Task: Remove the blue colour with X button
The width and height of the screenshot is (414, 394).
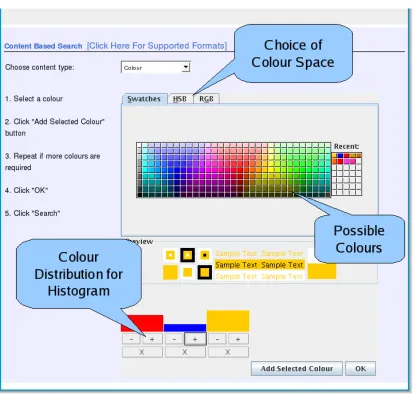Action: click(x=185, y=352)
